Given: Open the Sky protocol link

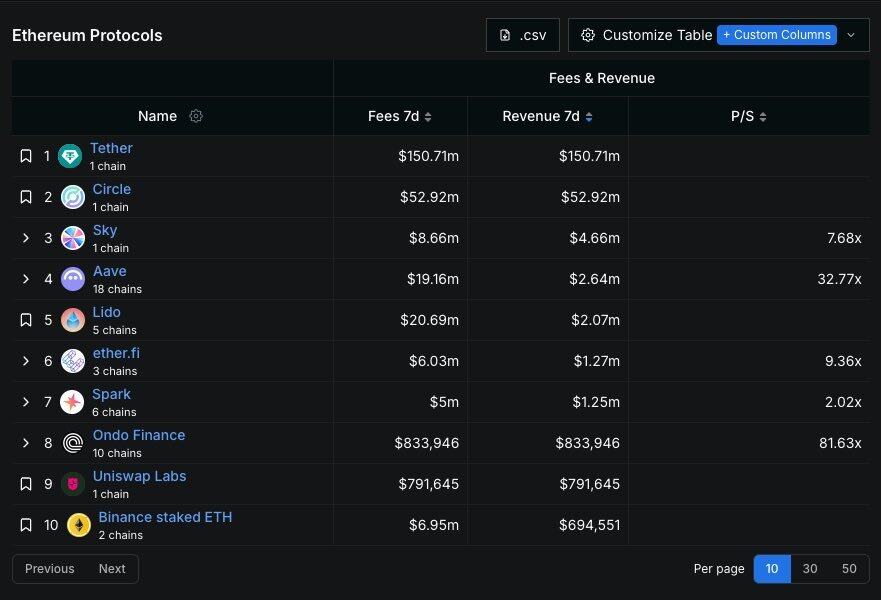Looking at the screenshot, I should 105,230.
